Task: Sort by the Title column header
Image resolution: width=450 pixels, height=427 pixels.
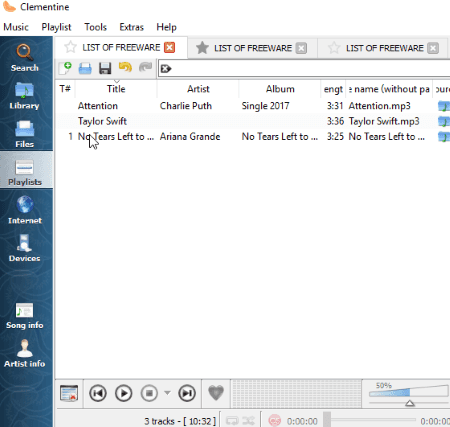Action: click(x=116, y=89)
